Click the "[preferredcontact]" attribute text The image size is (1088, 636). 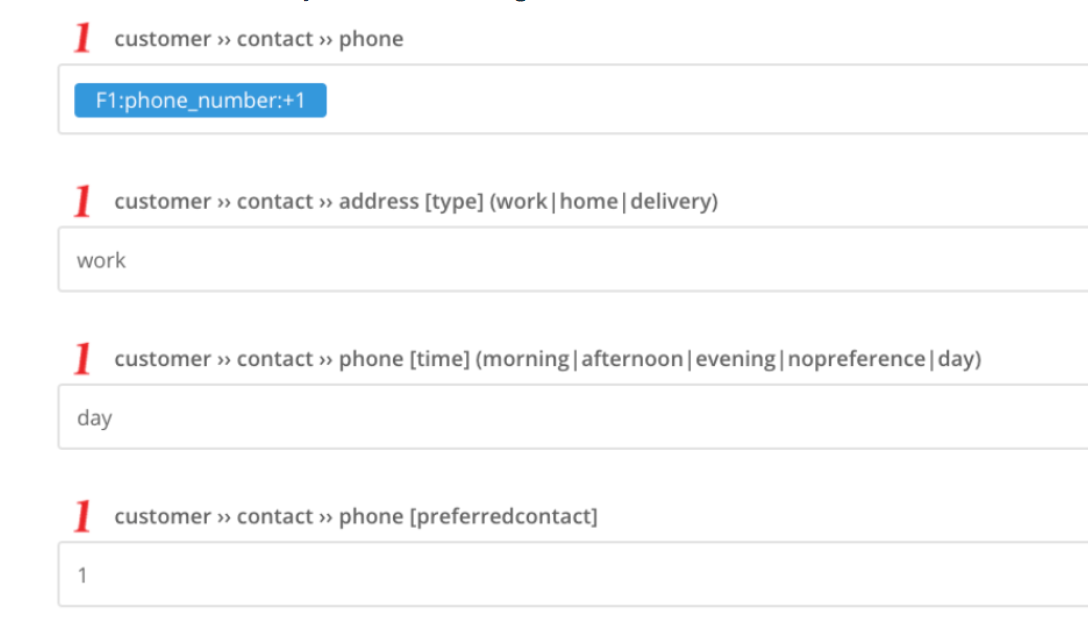pyautogui.click(x=503, y=516)
